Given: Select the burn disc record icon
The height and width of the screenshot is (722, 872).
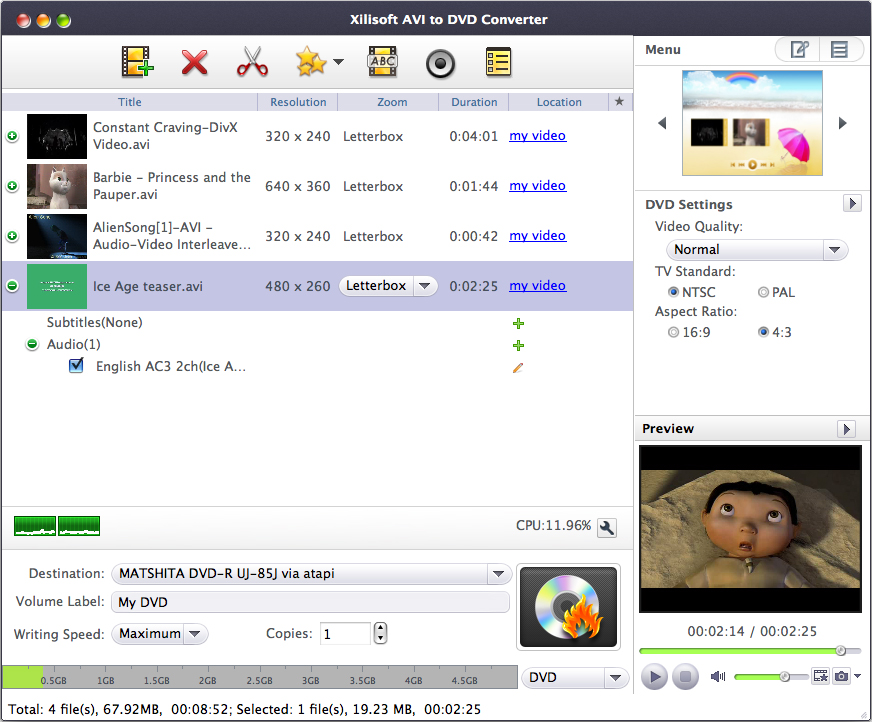Looking at the screenshot, I should coord(440,61).
